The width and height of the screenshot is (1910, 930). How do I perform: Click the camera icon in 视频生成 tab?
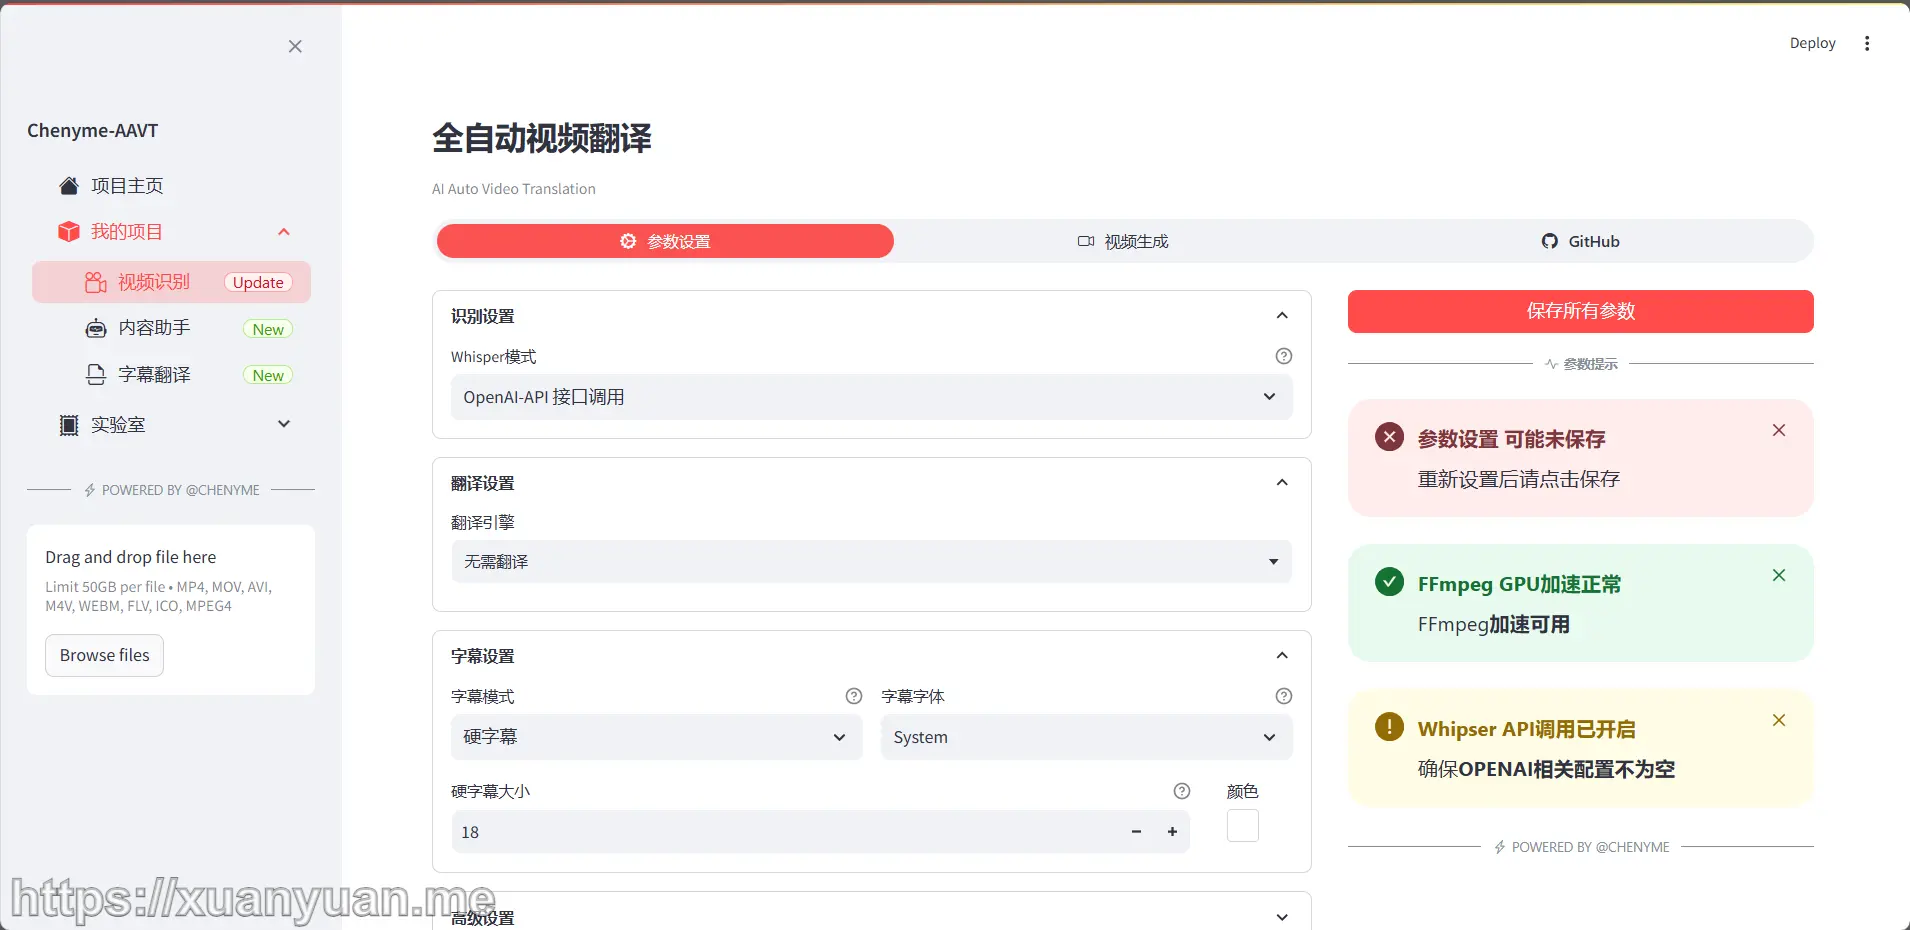(x=1086, y=241)
